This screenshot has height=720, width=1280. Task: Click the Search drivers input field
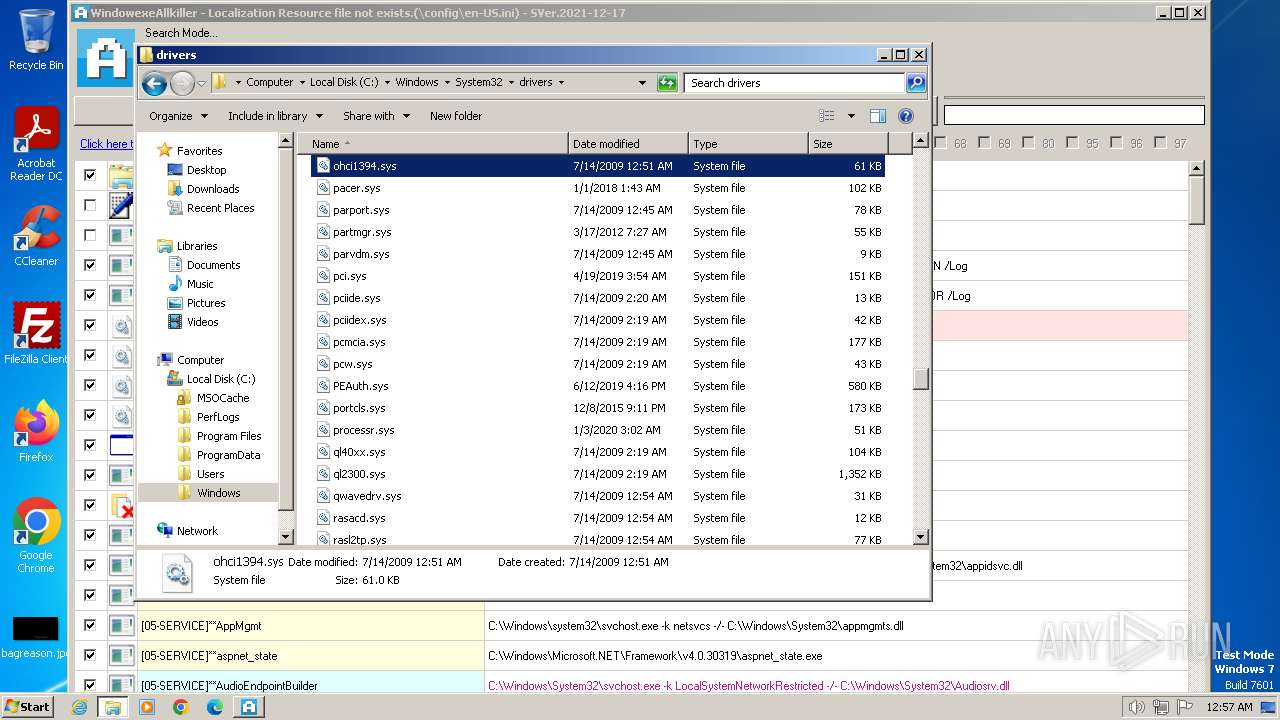pyautogui.click(x=795, y=83)
